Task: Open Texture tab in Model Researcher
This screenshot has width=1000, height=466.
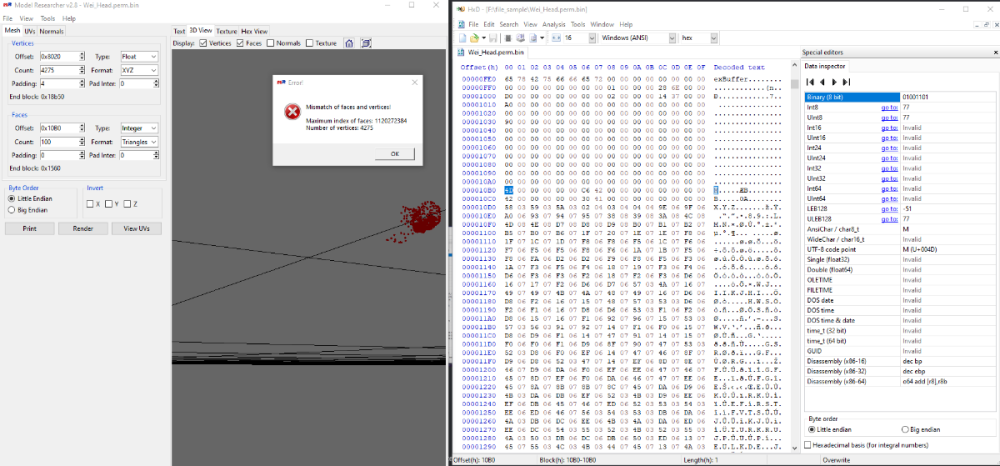Action: 226,31
